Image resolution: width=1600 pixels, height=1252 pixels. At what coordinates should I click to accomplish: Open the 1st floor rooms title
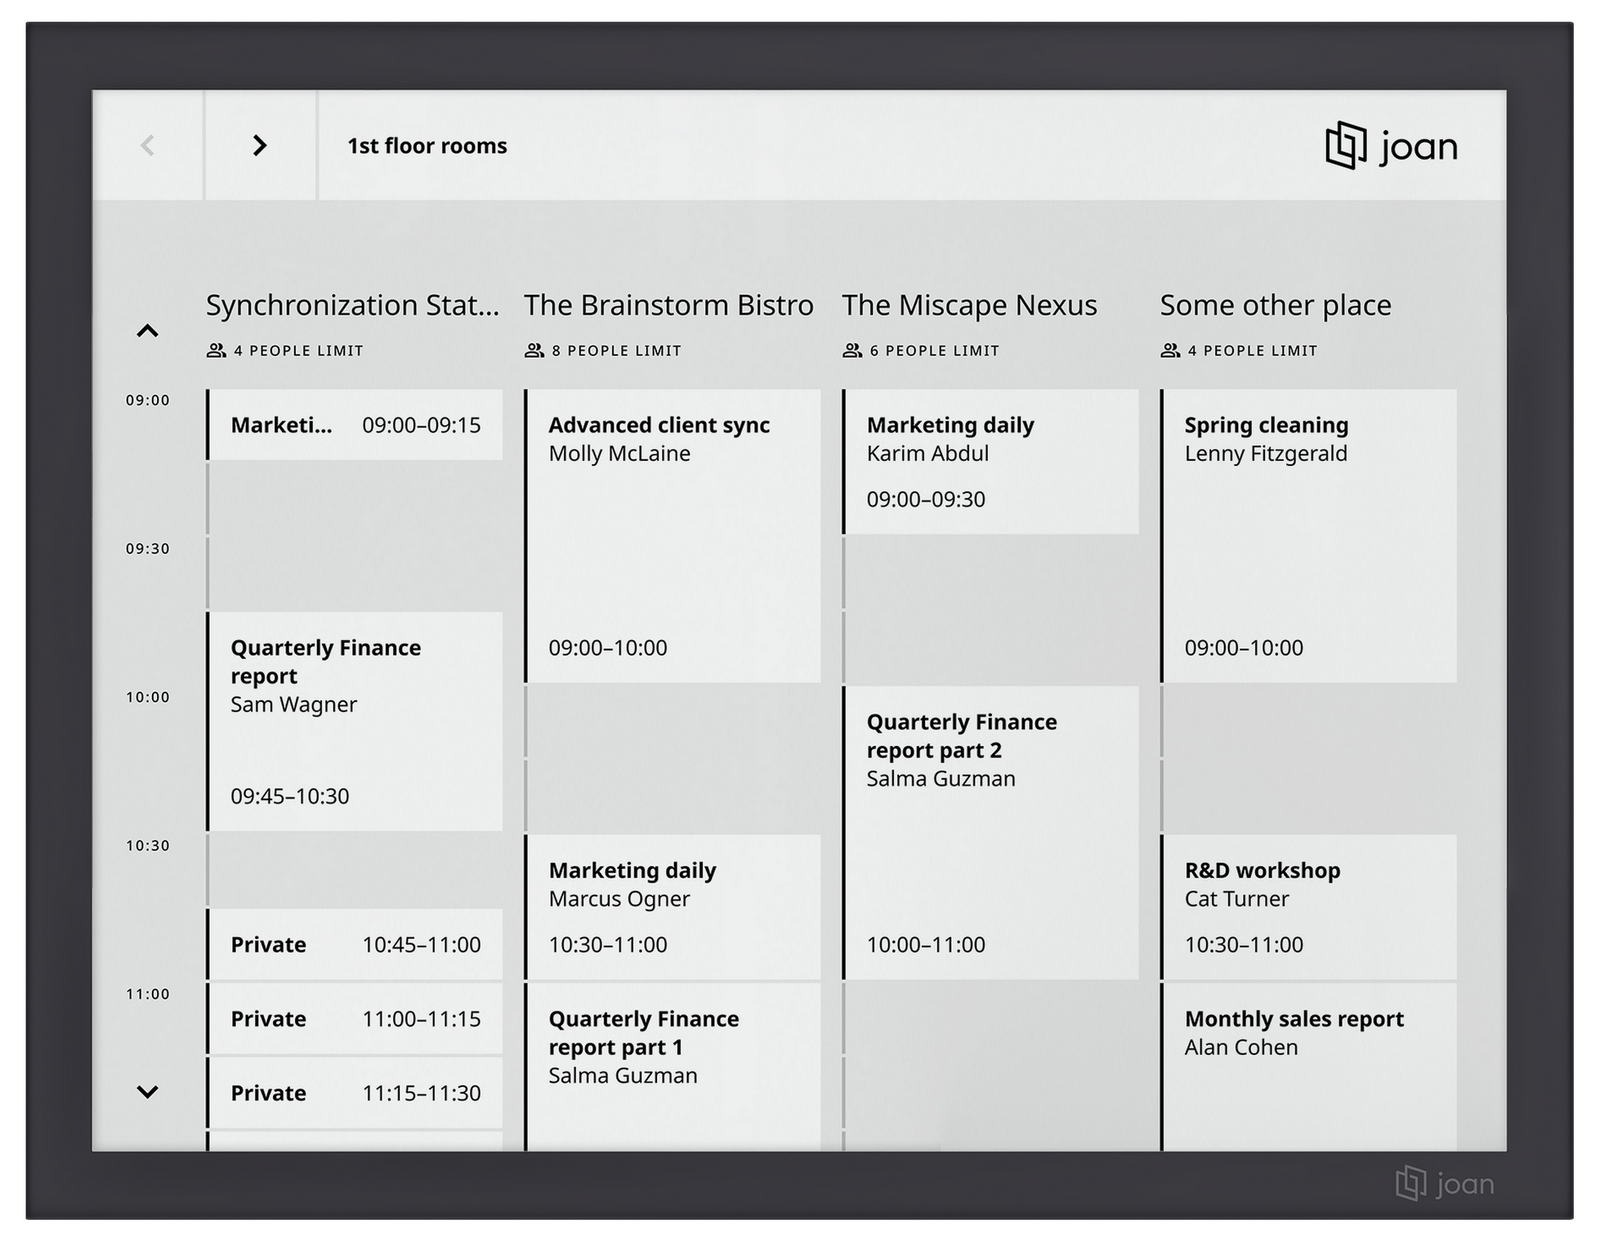pos(427,146)
